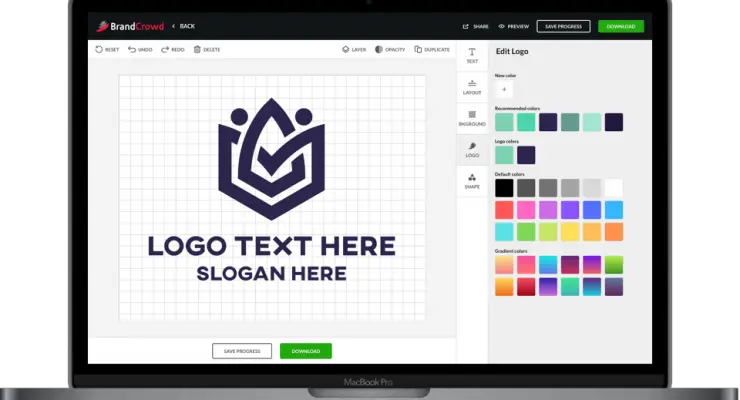Switch to the Text tab
This screenshot has width=740, height=400.
(472, 55)
